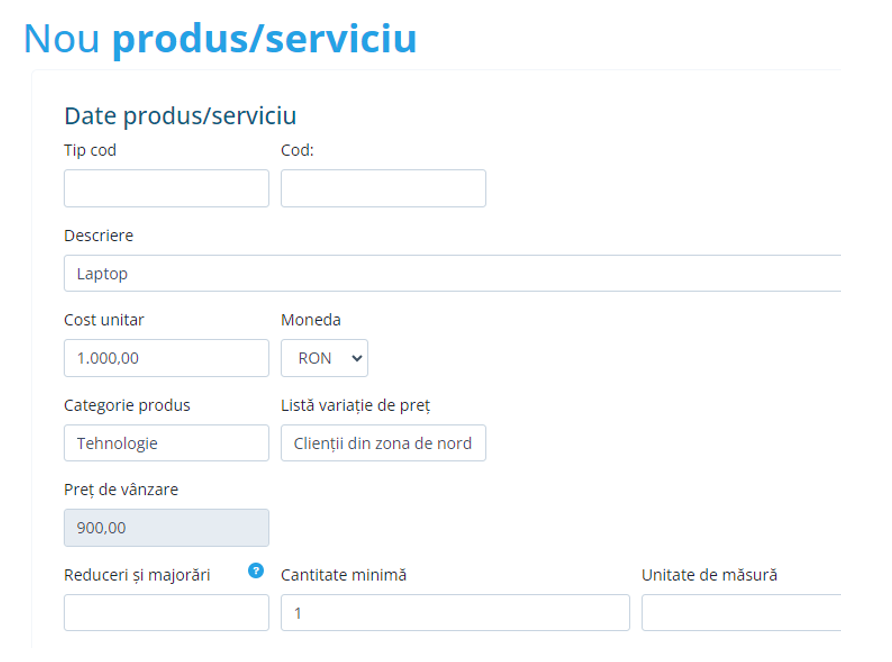Viewport: 892px width, 662px height.
Task: Focus the Categorie produs field with Tehnologie
Action: (166, 443)
